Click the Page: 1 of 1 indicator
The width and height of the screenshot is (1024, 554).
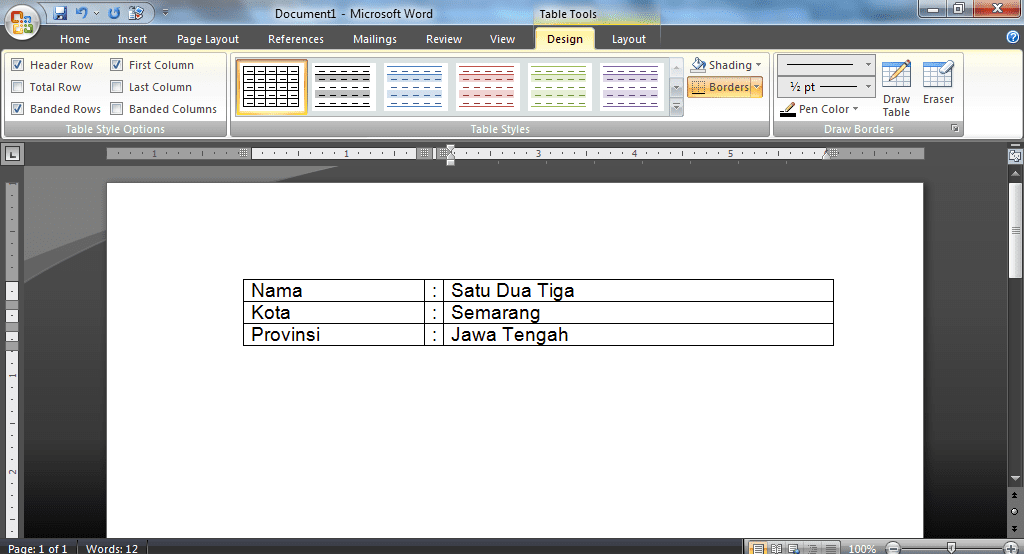tap(38, 549)
